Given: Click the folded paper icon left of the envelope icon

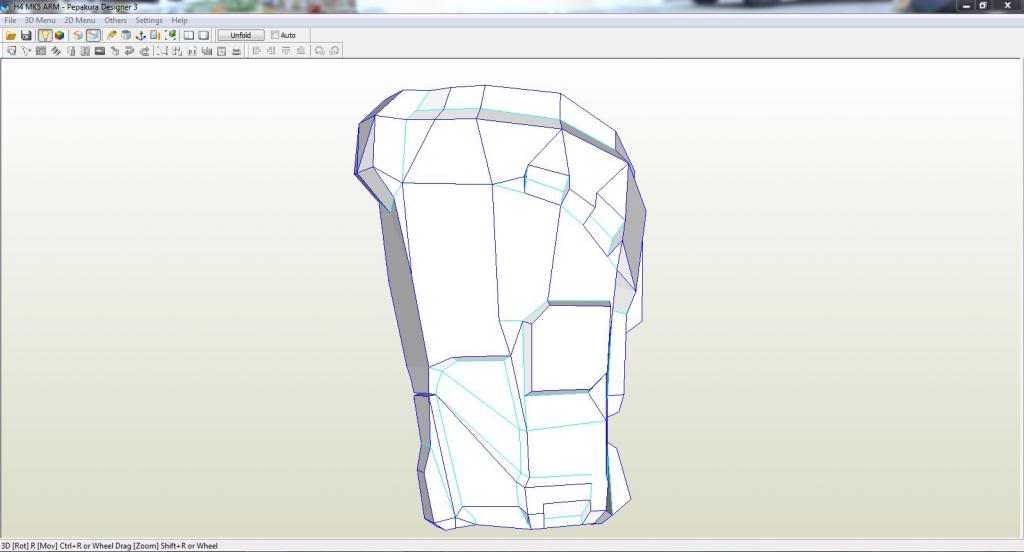Looking at the screenshot, I should [78, 35].
